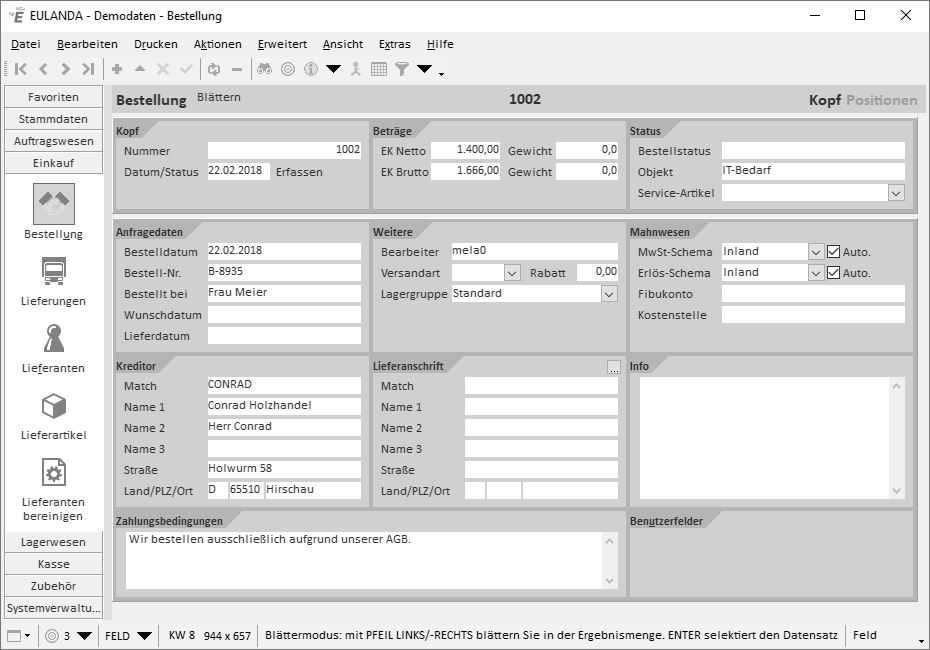Open Service-Artikel dropdown
Screen dimensions: 930x650
click(896, 193)
